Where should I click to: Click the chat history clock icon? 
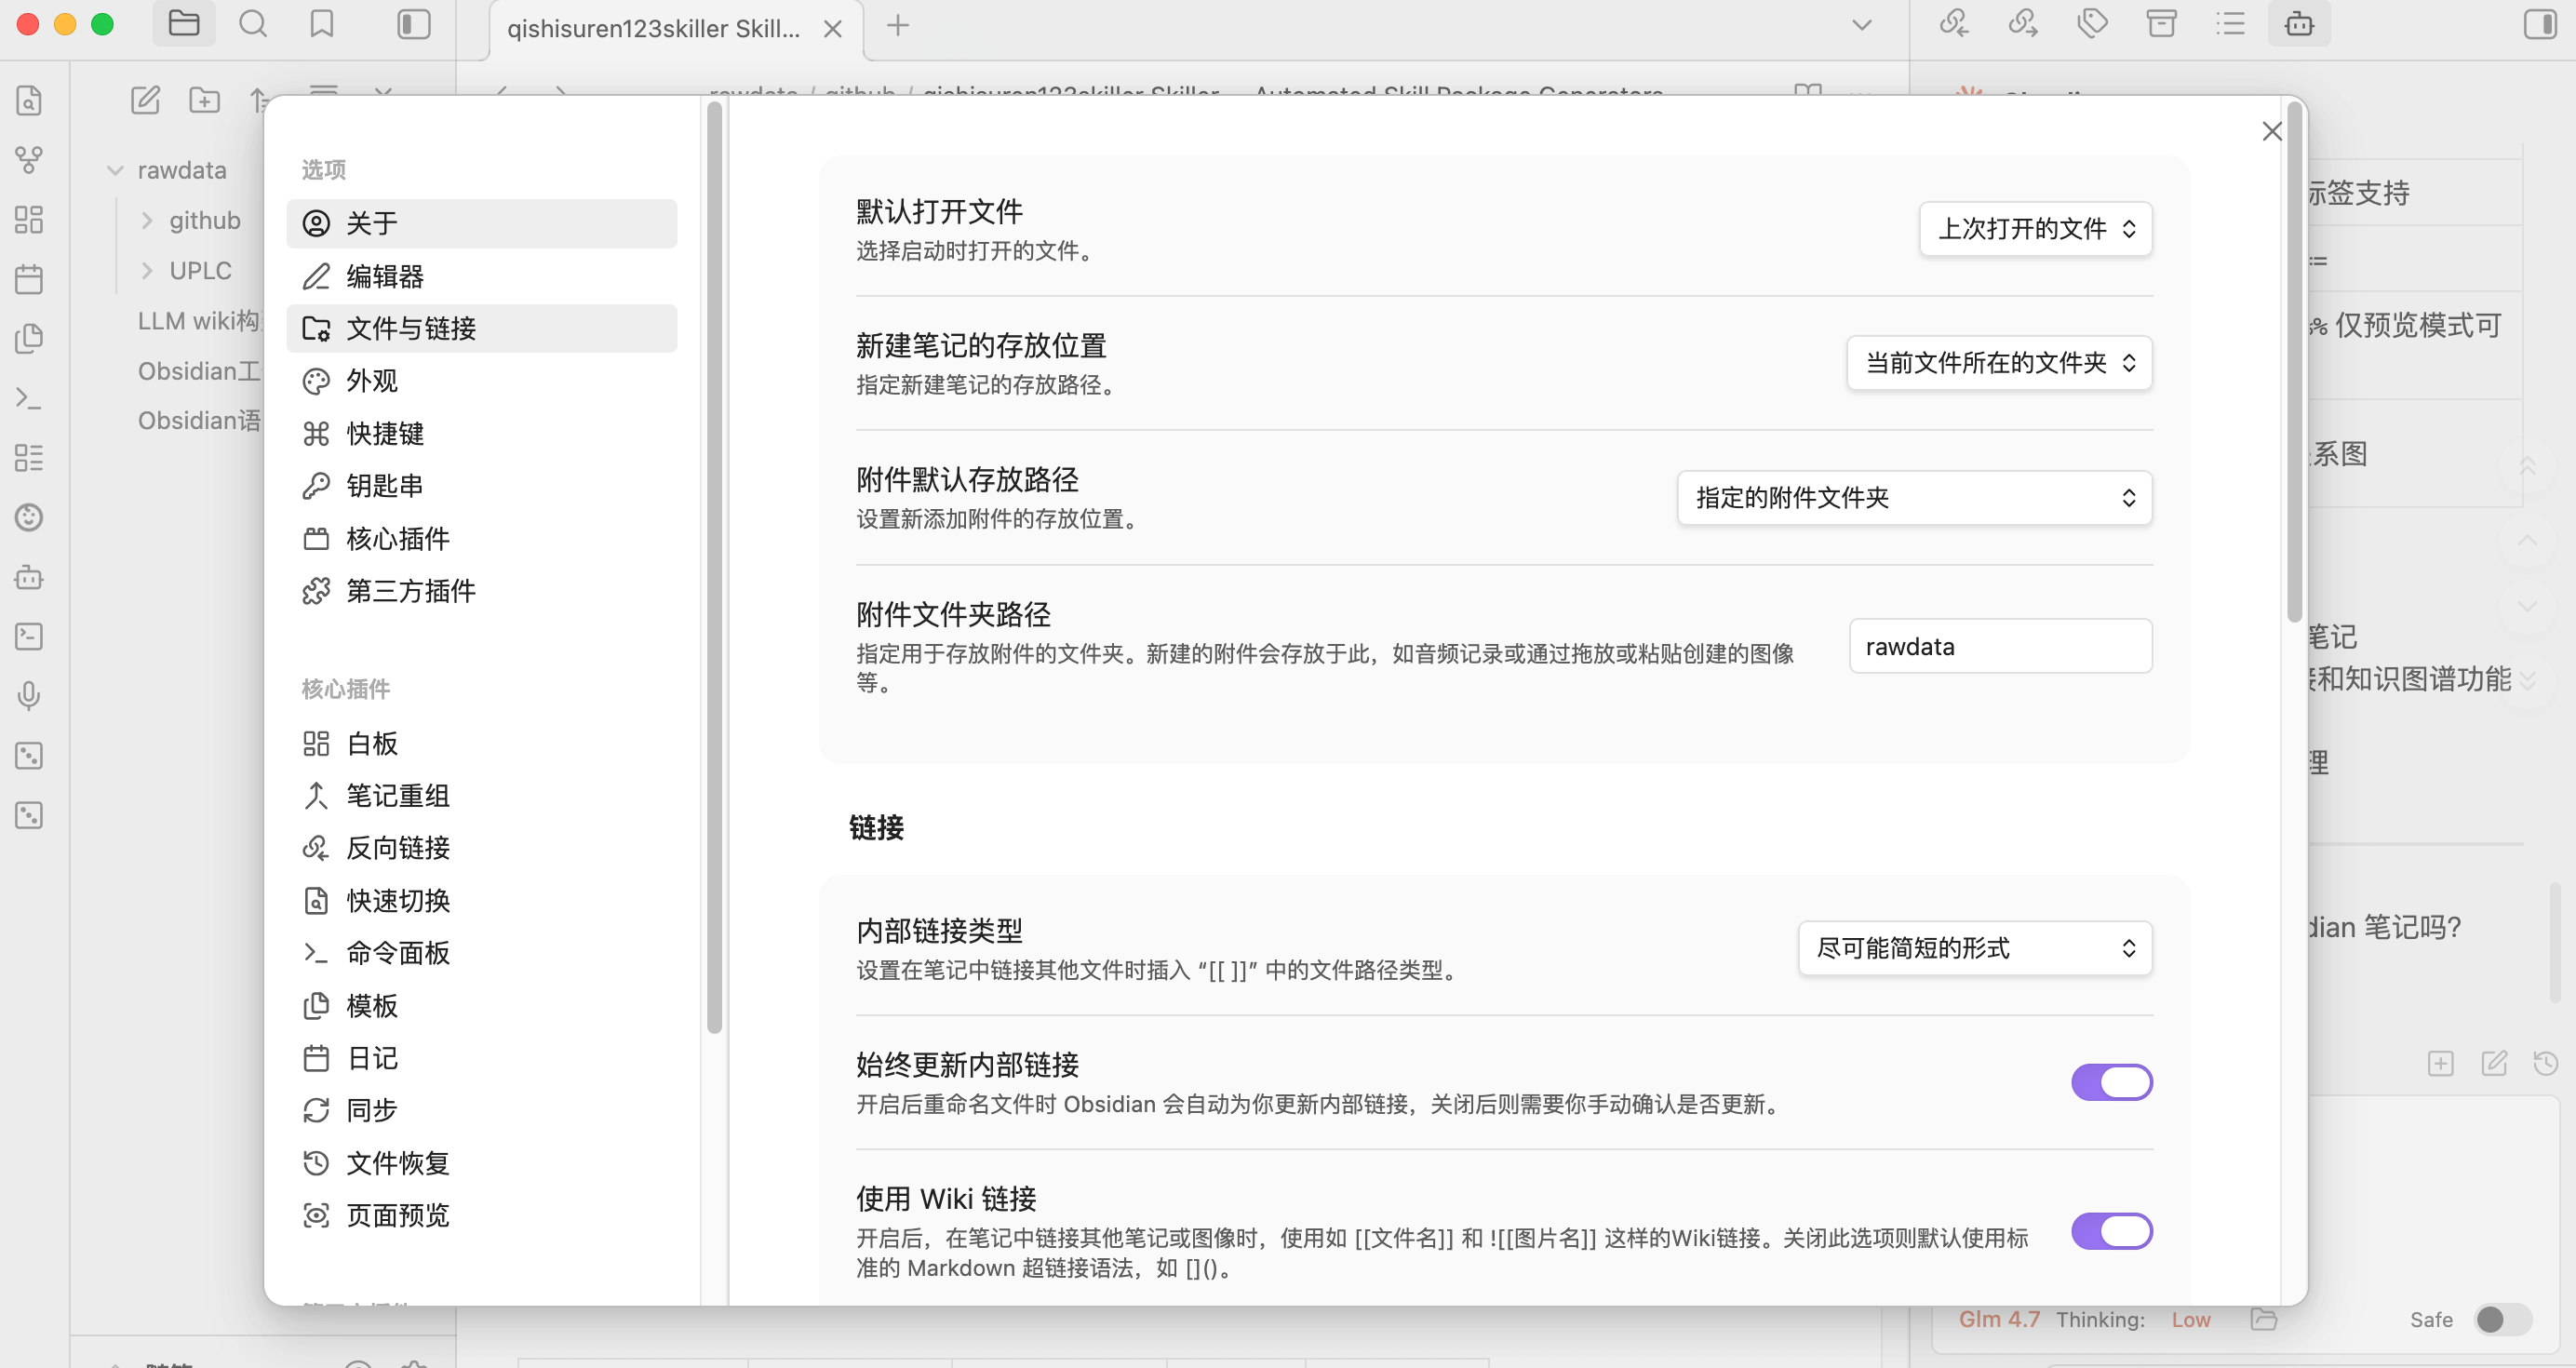point(2546,1063)
